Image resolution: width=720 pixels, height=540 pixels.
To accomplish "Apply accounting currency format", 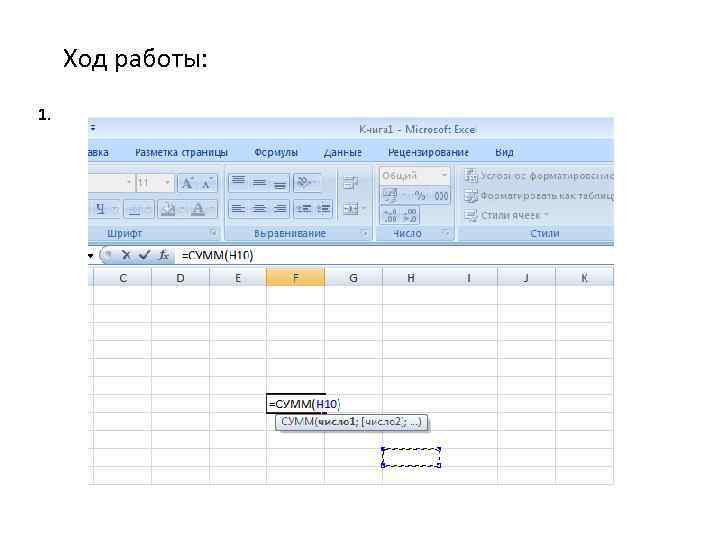I will click(x=390, y=196).
